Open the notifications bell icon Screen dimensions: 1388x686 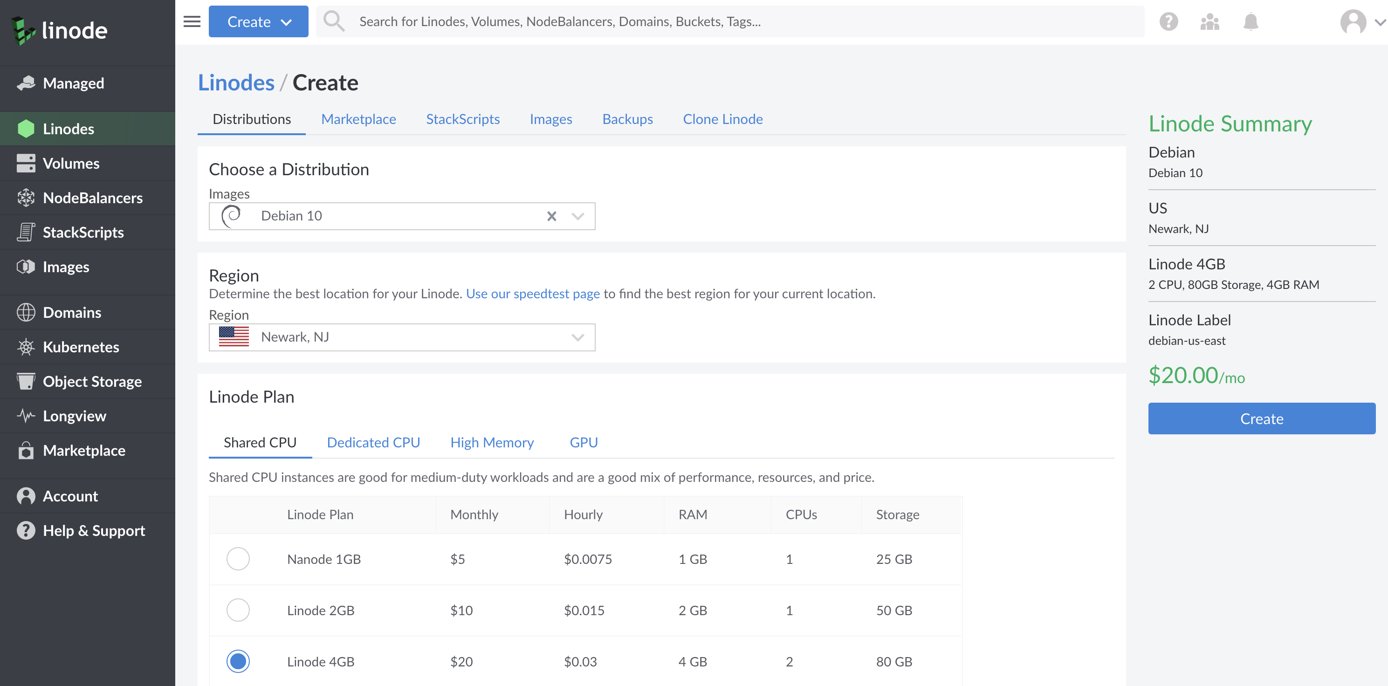[x=1250, y=21]
